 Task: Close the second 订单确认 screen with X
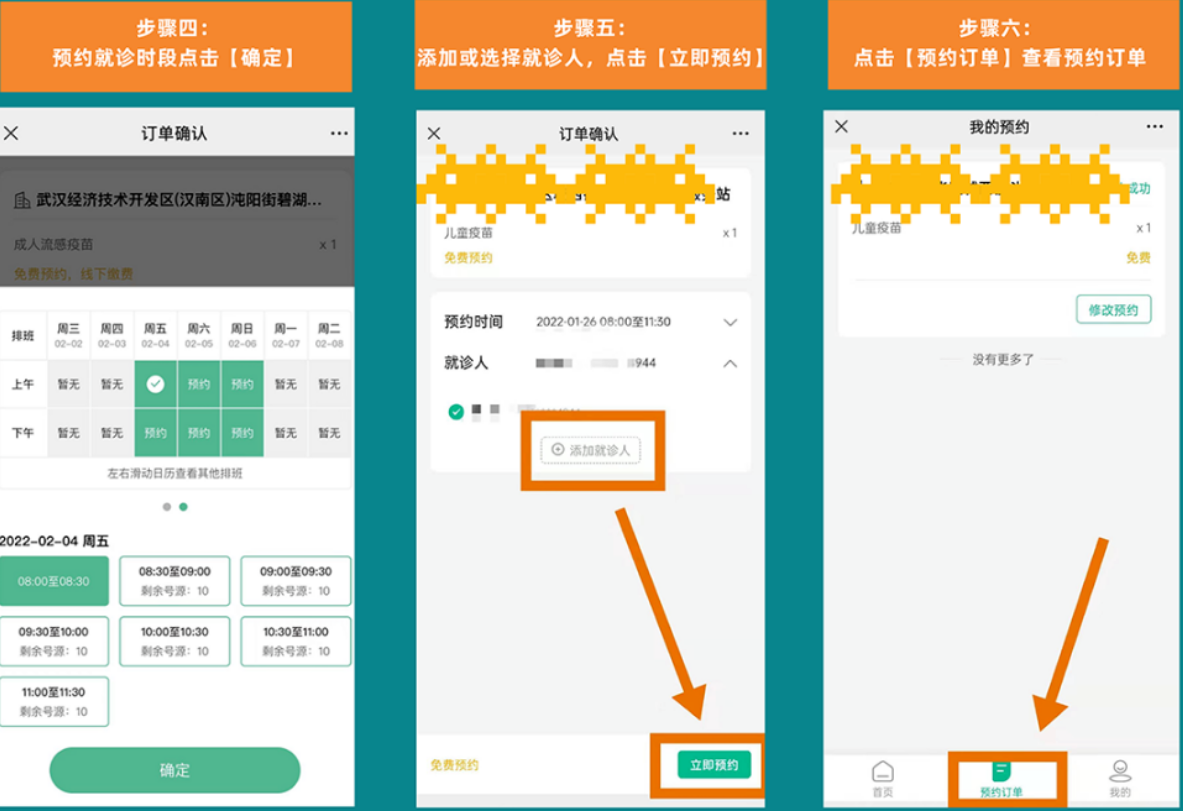coord(434,134)
